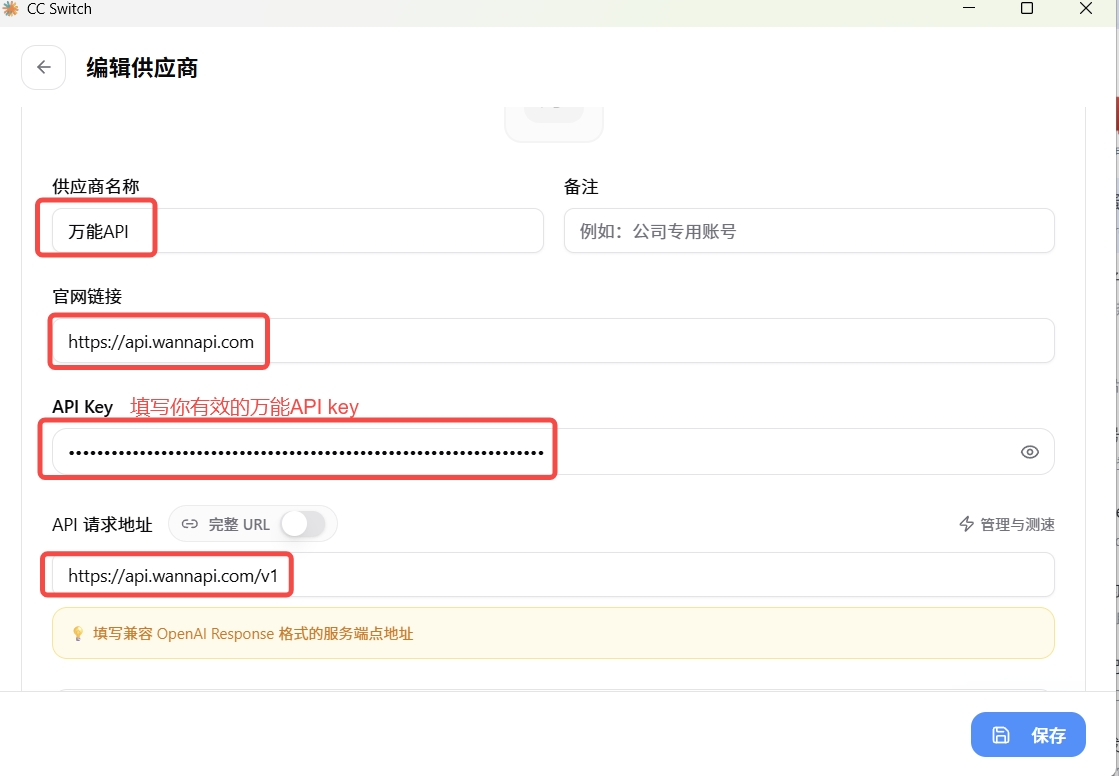This screenshot has height=776, width=1119.
Task: Click the lightning icon beside 管理与测速
Action: (x=966, y=524)
